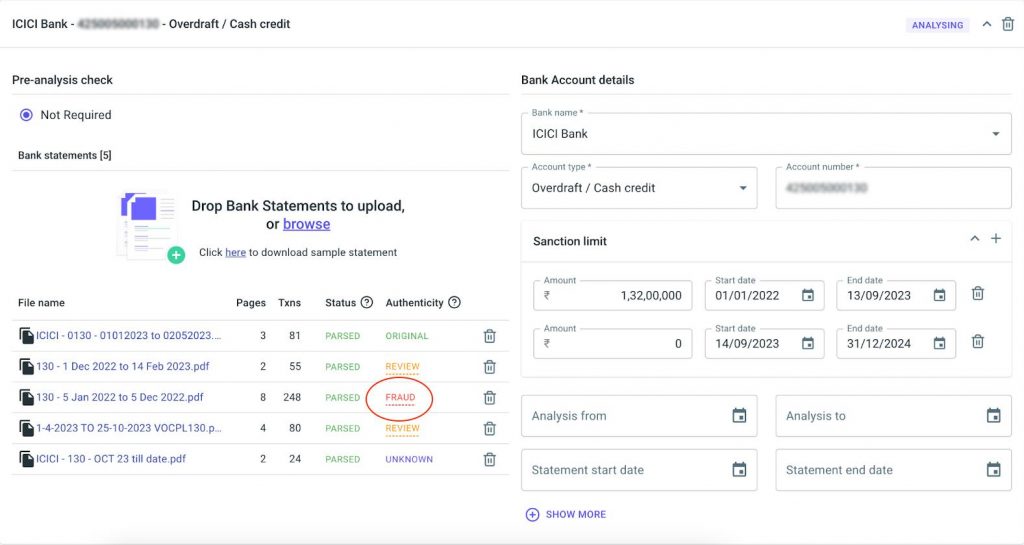Delete the 1,32,00,000 sanction limit row

[978, 294]
